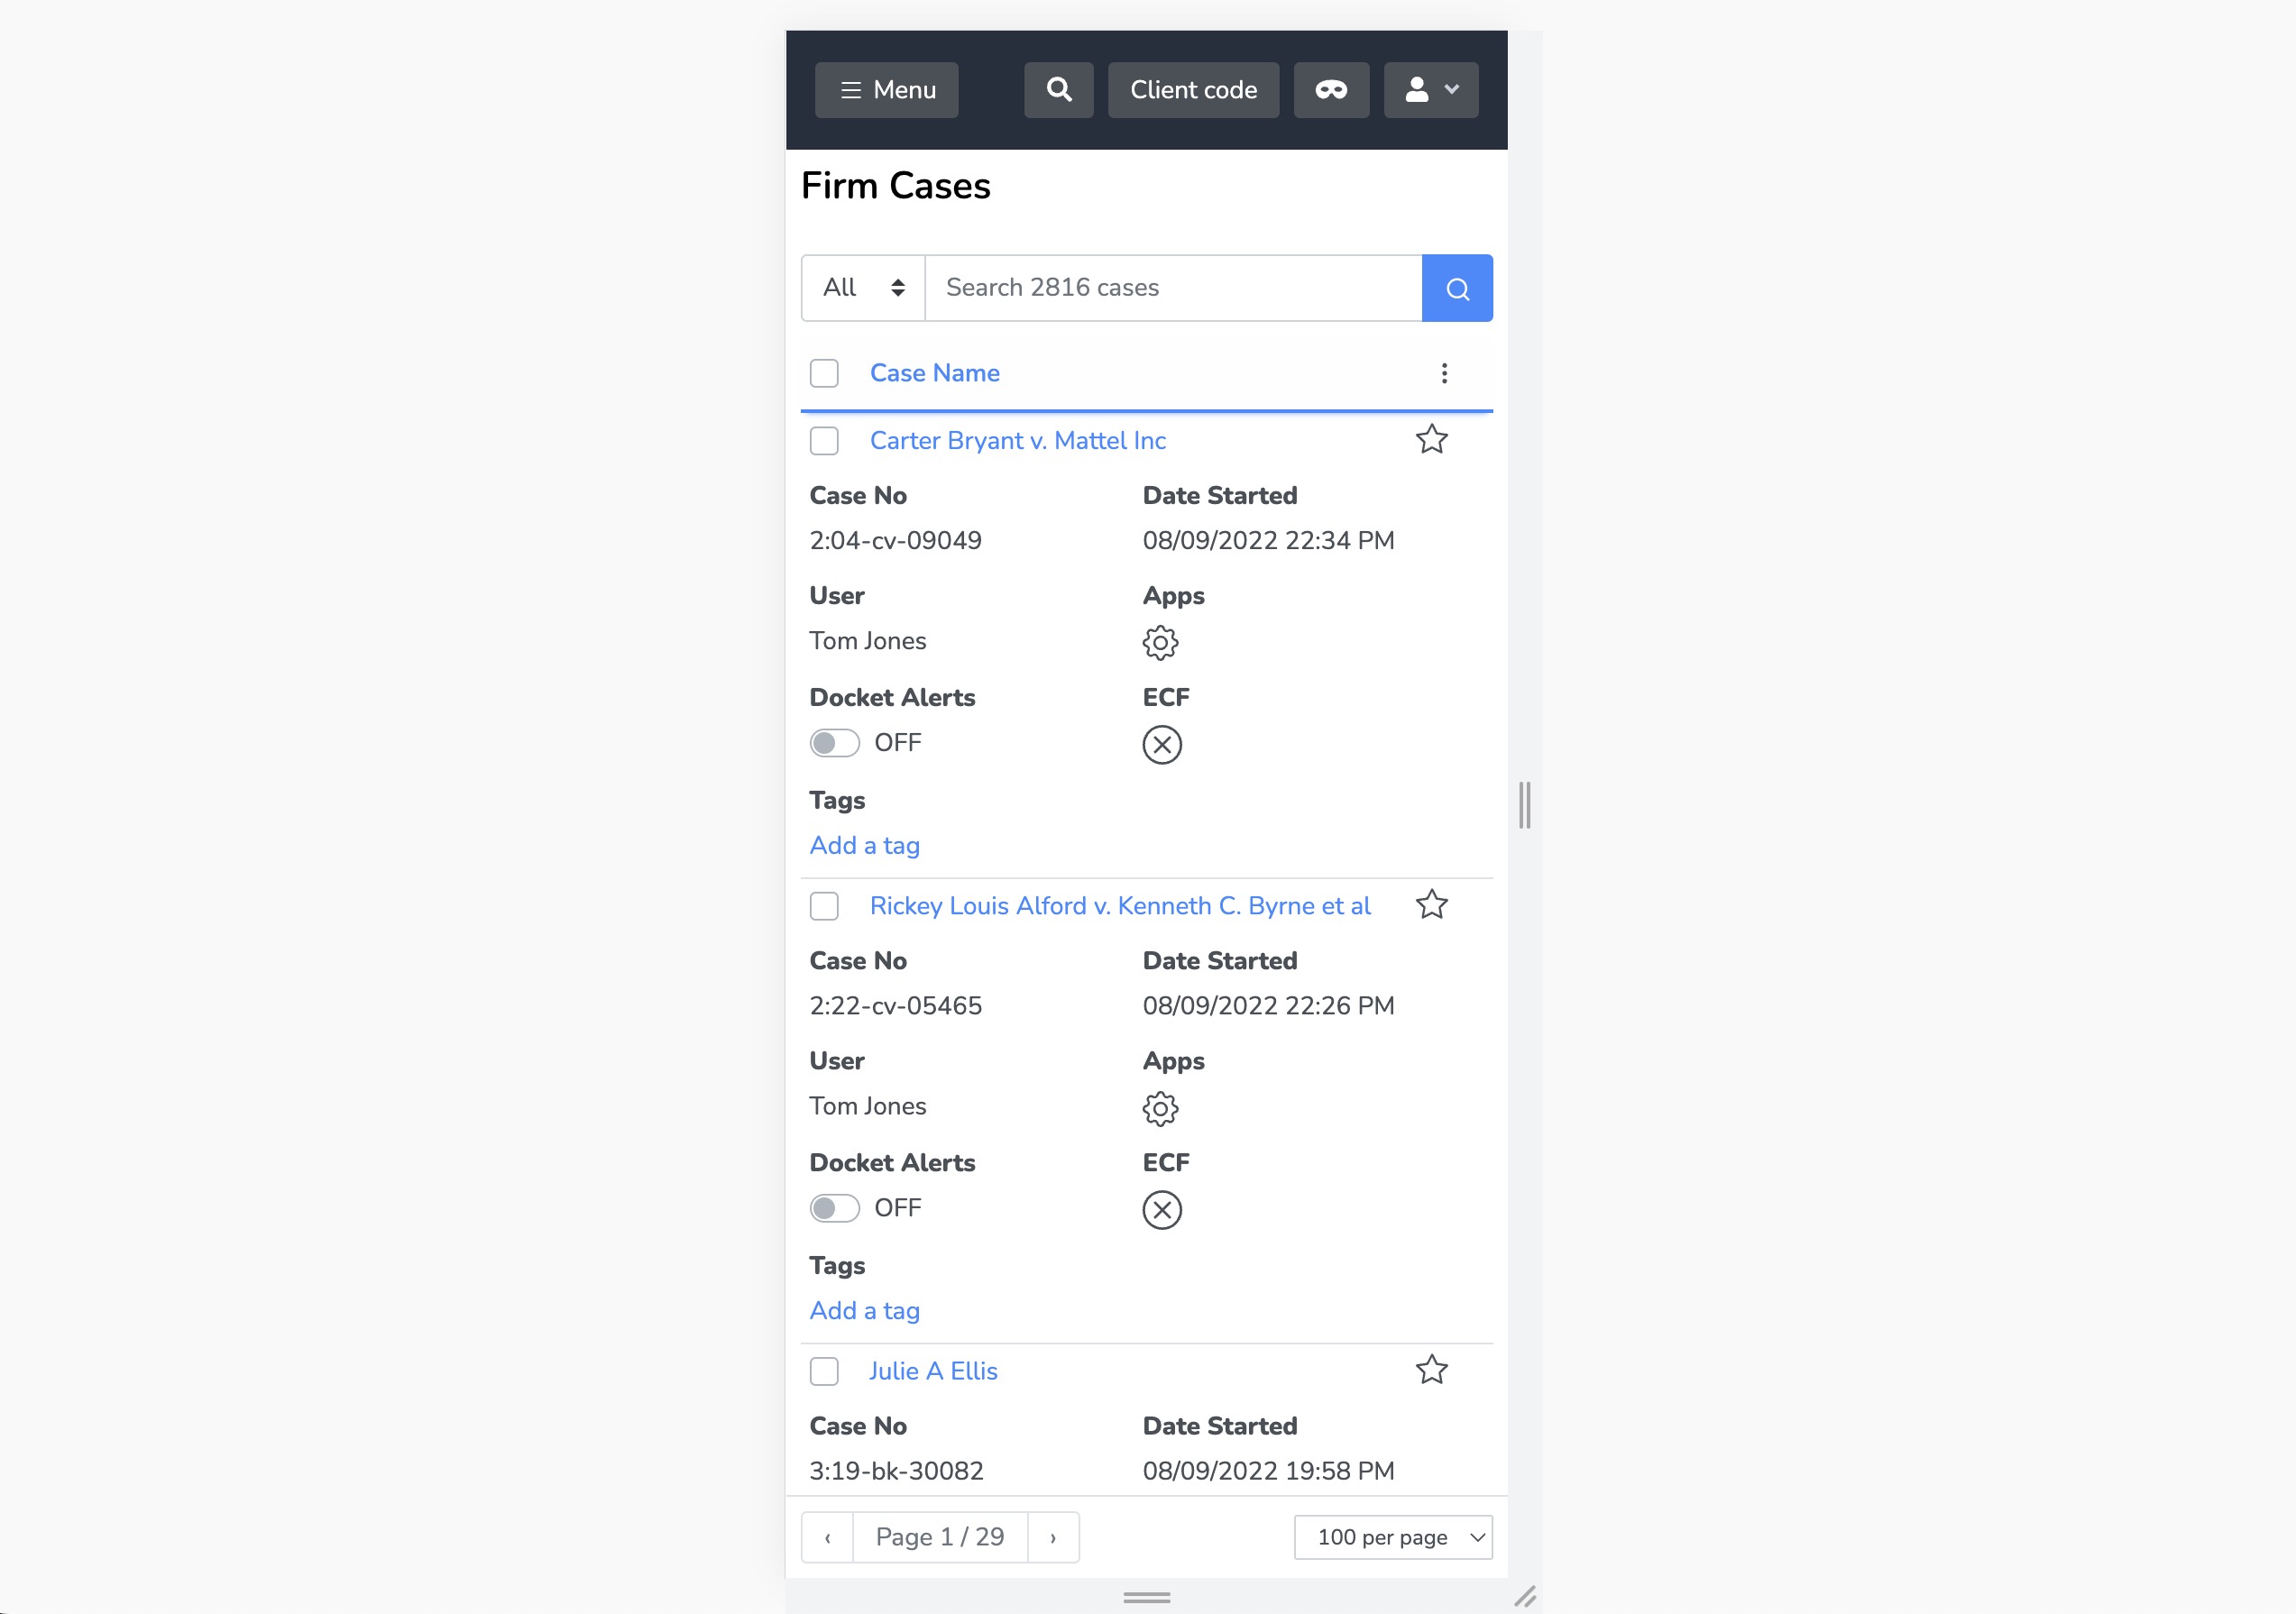Screen dimensions: 2296x1614
Task: Submit search with blue magnifier button
Action: click(1456, 289)
